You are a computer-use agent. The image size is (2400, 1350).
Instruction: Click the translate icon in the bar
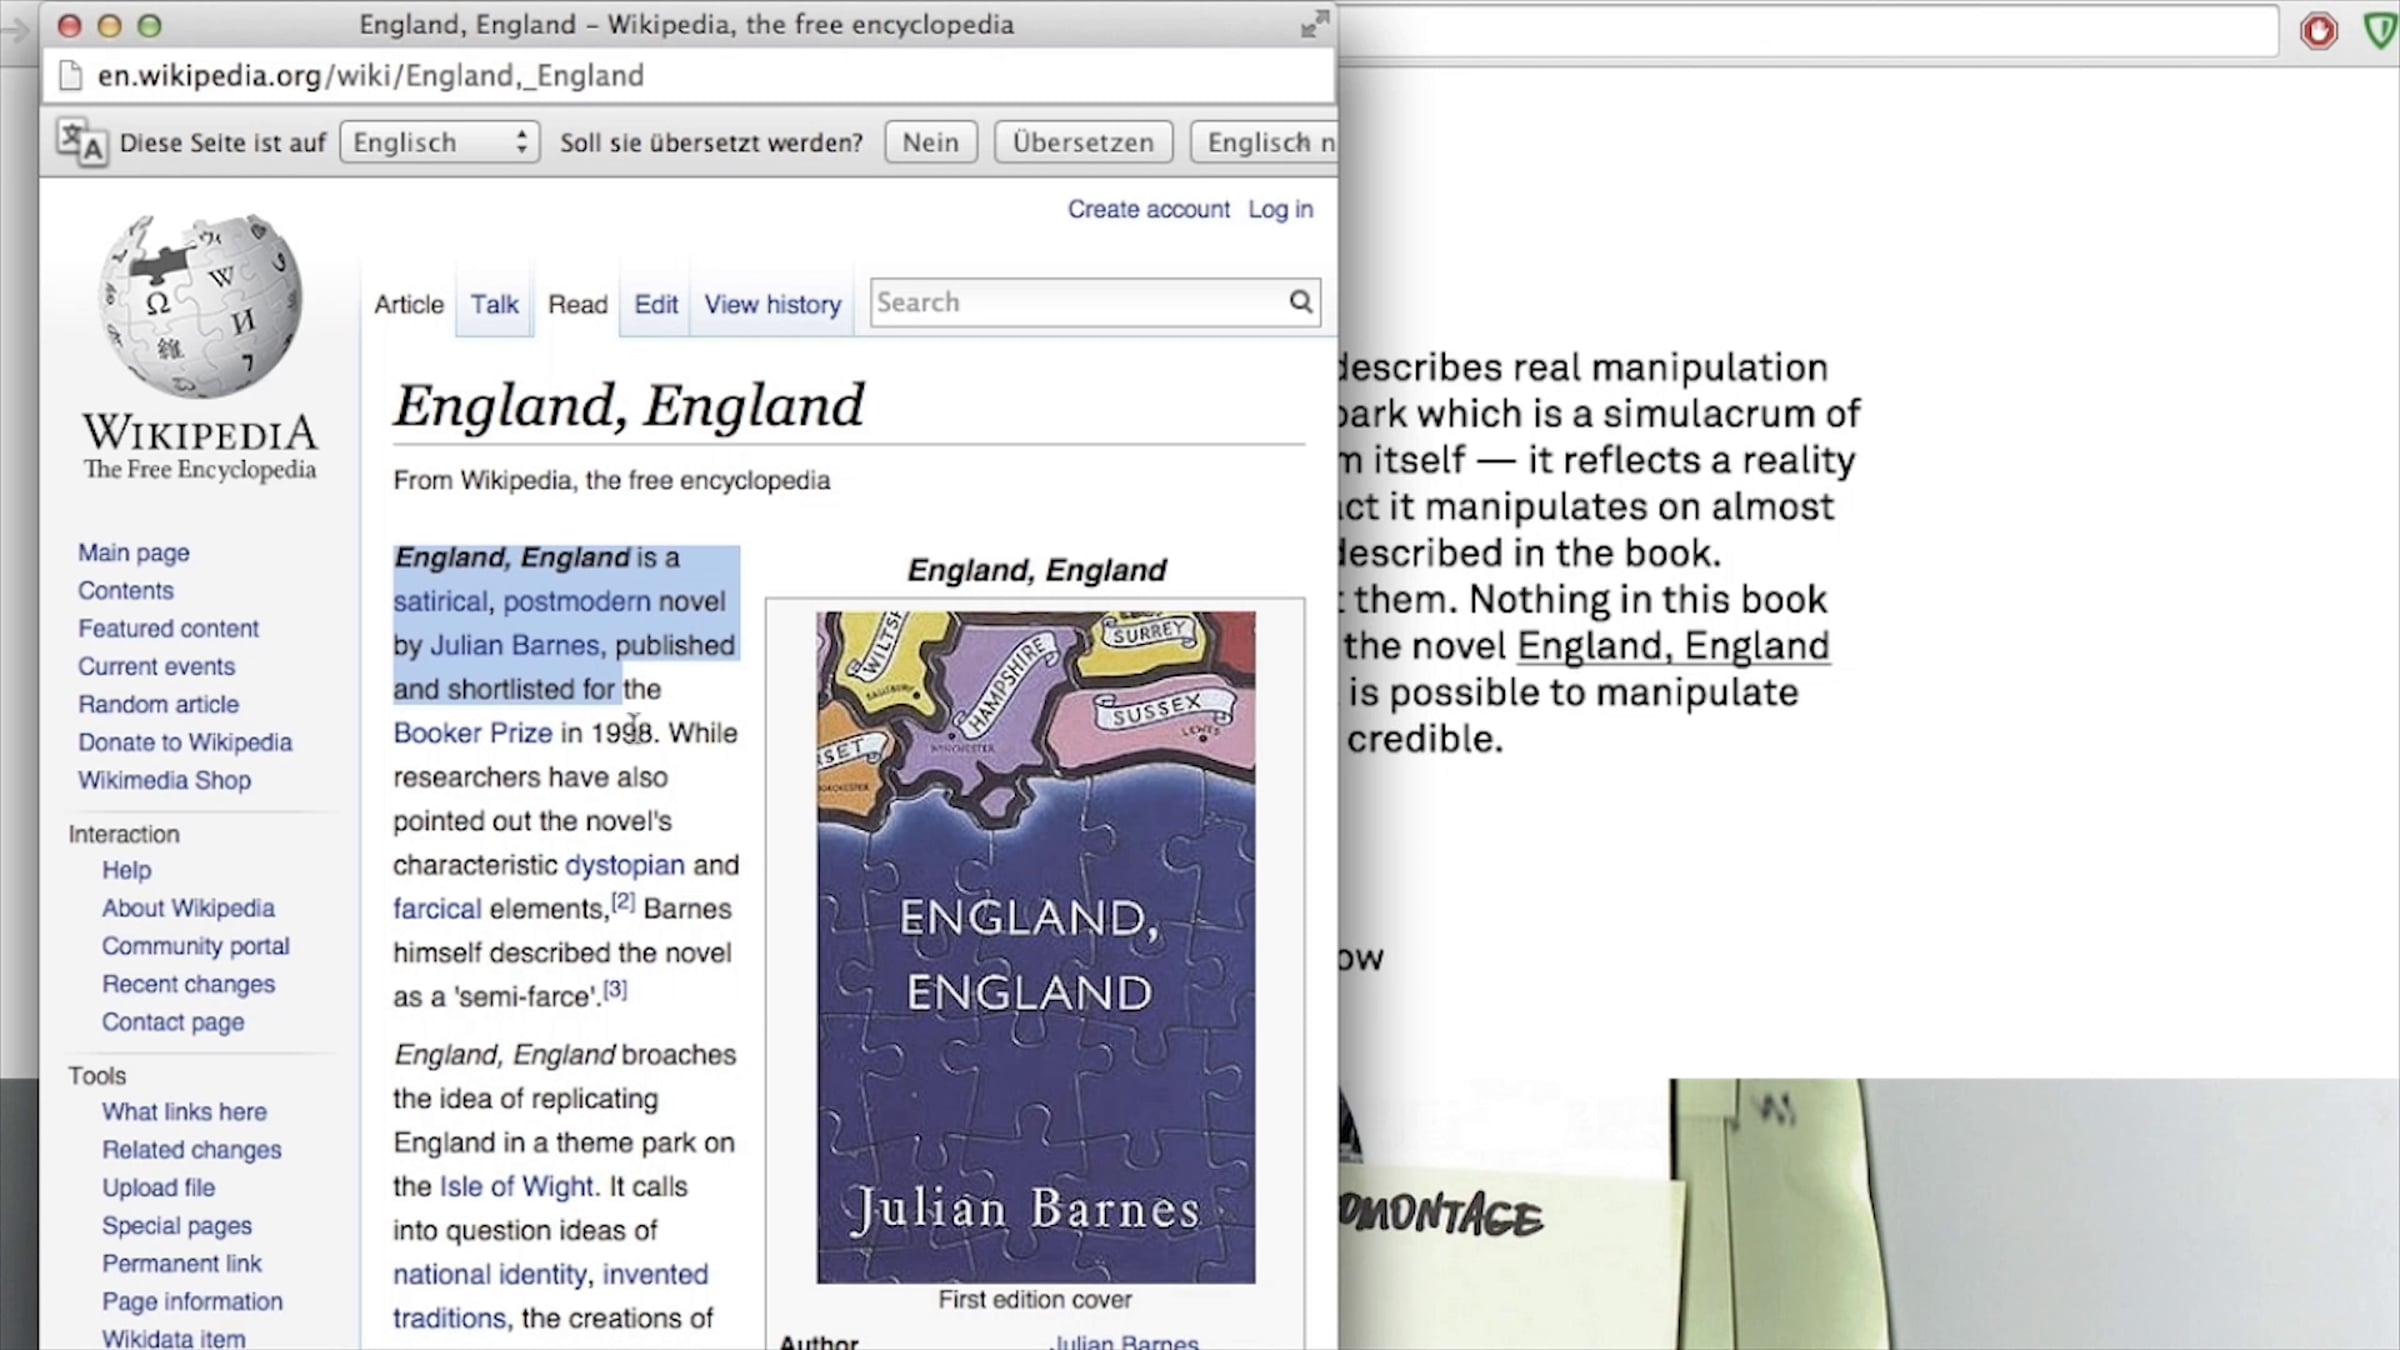[x=82, y=142]
